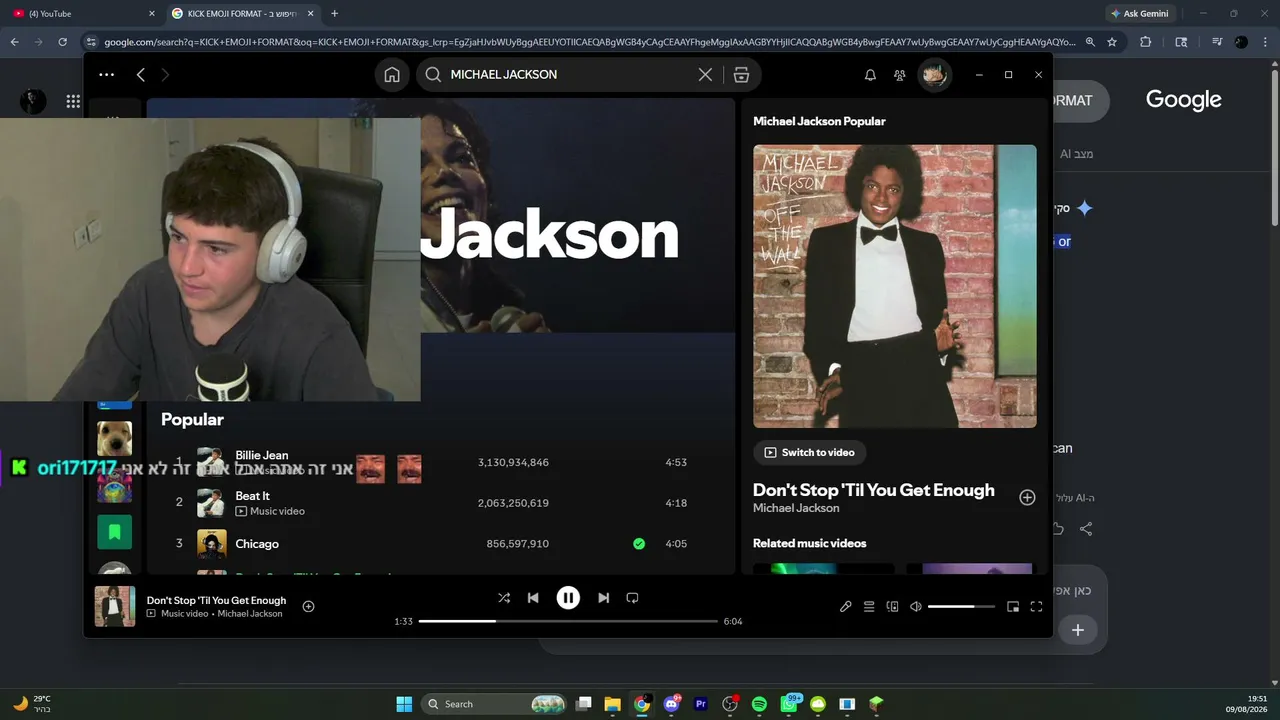Open a new Chrome tab
1280x720 pixels.
coord(334,14)
